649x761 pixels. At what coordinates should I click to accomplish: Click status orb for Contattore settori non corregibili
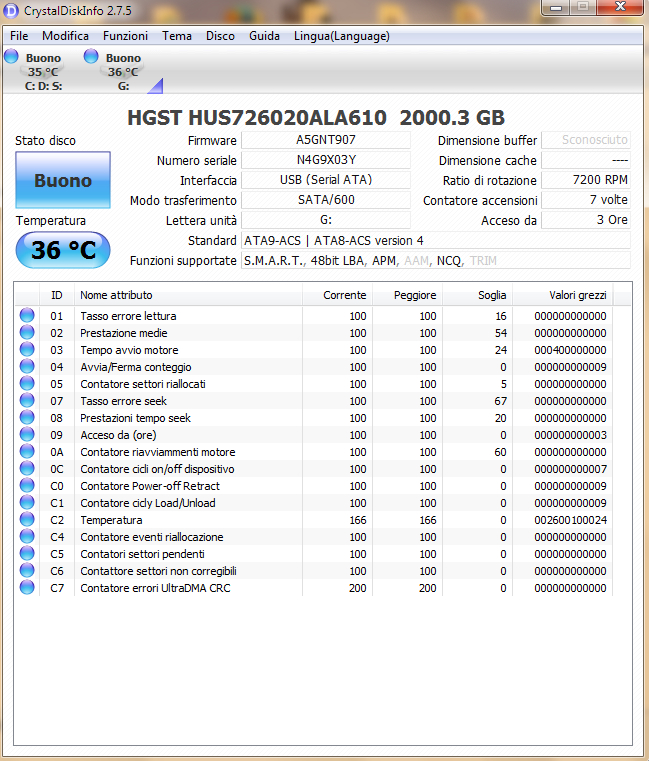27,570
